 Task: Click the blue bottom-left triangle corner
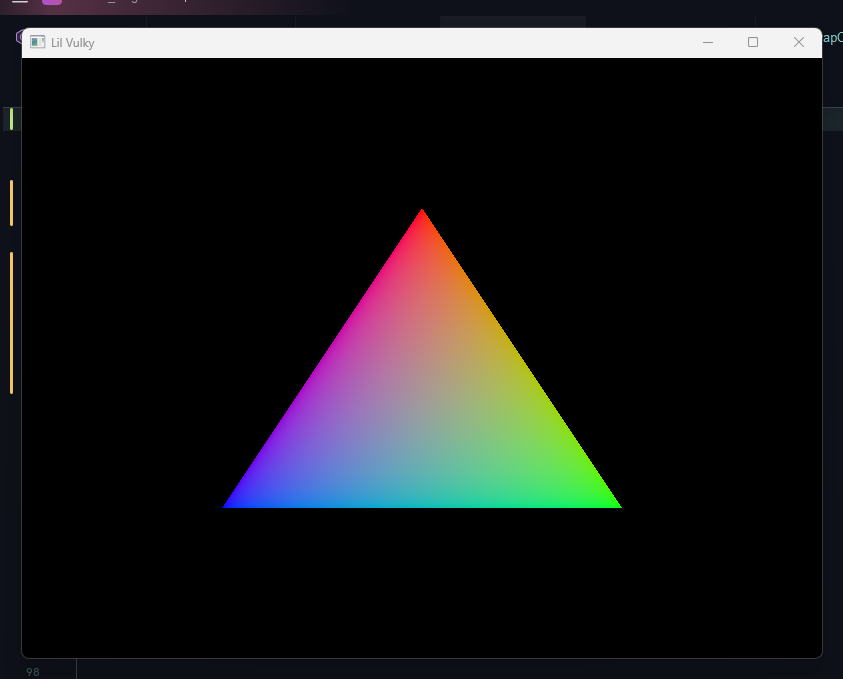(230, 503)
